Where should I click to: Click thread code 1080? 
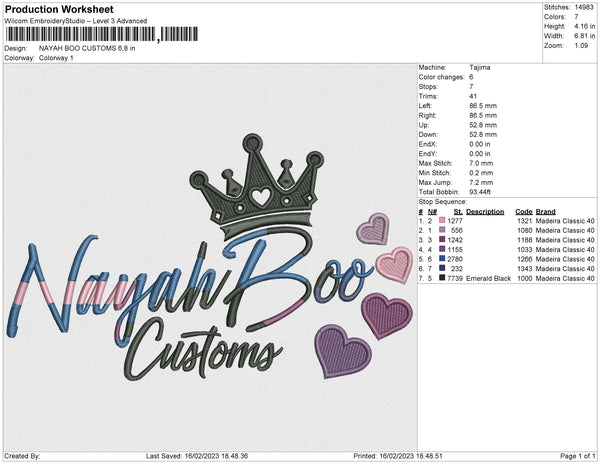pyautogui.click(x=525, y=230)
